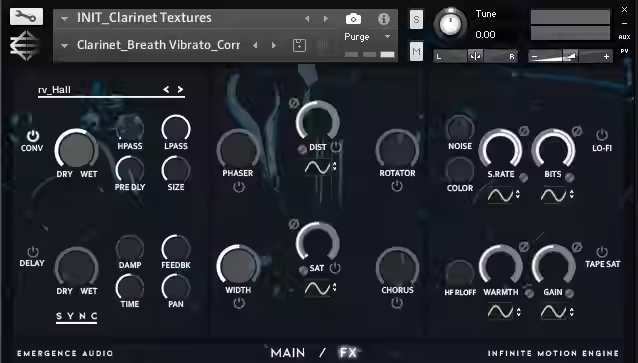Click the DIST phase invert icon
The height and width of the screenshot is (363, 638).
click(293, 103)
